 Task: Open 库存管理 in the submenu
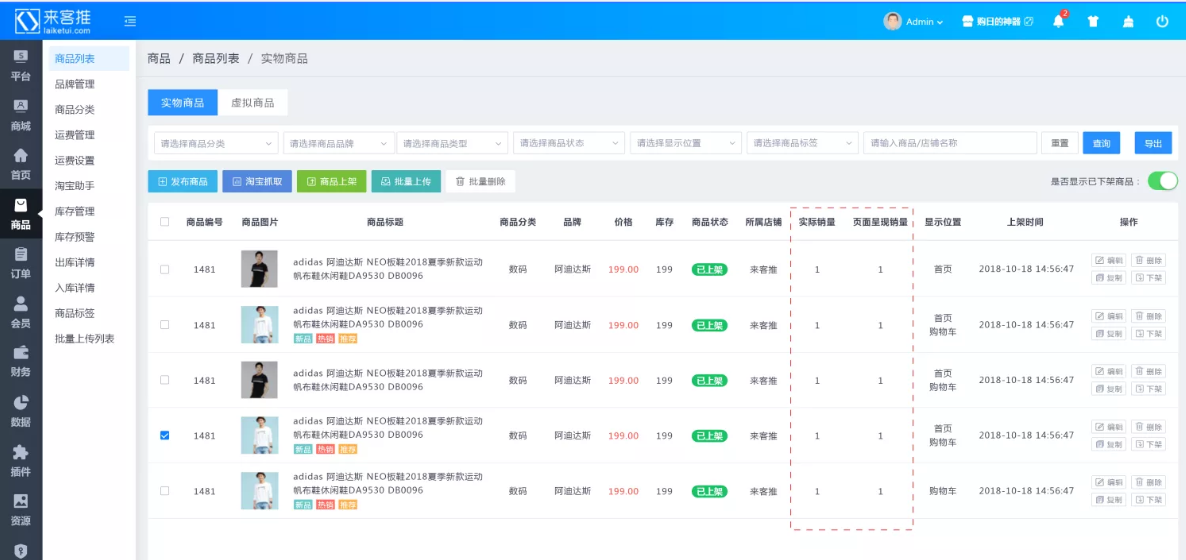(x=75, y=211)
